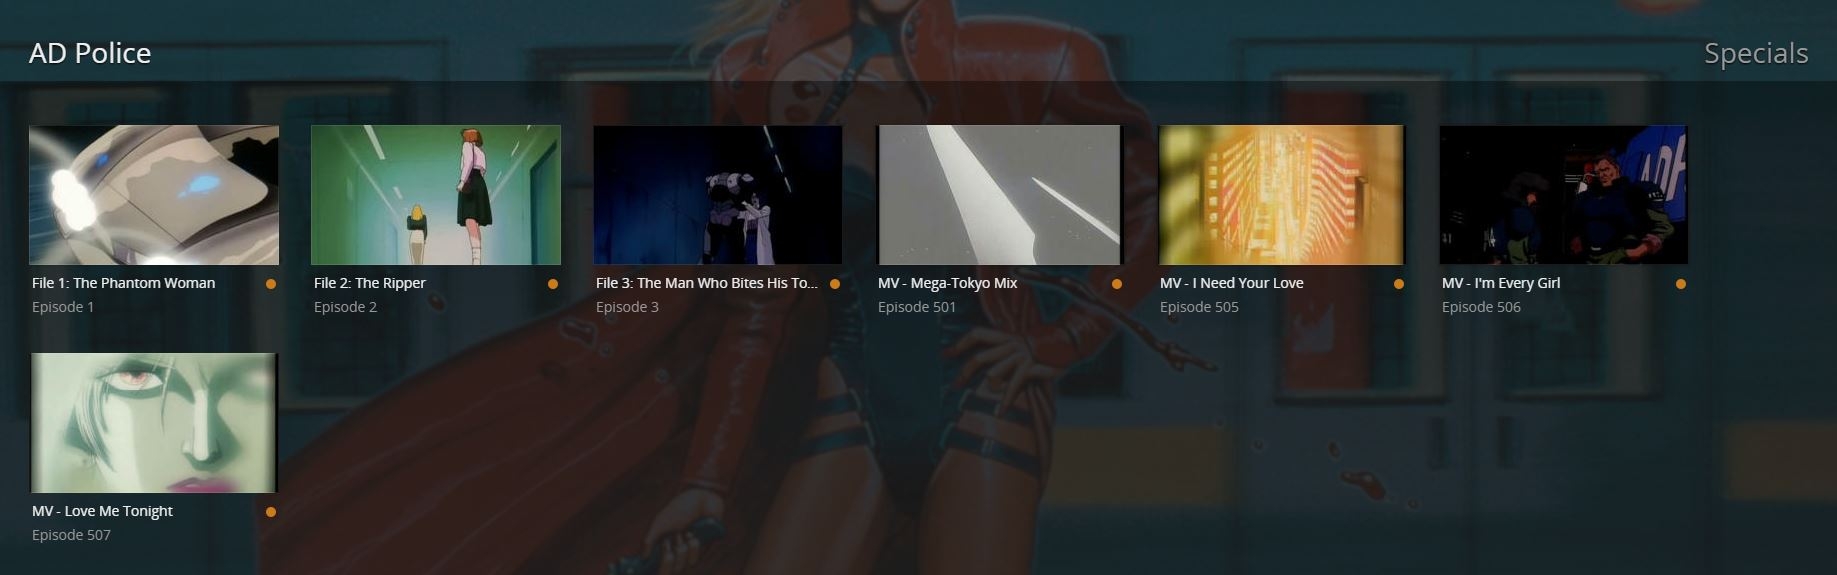Viewport: 1837px width, 575px height.
Task: Toggle unwatched dot for File 2: The Ripper
Action: (x=553, y=284)
